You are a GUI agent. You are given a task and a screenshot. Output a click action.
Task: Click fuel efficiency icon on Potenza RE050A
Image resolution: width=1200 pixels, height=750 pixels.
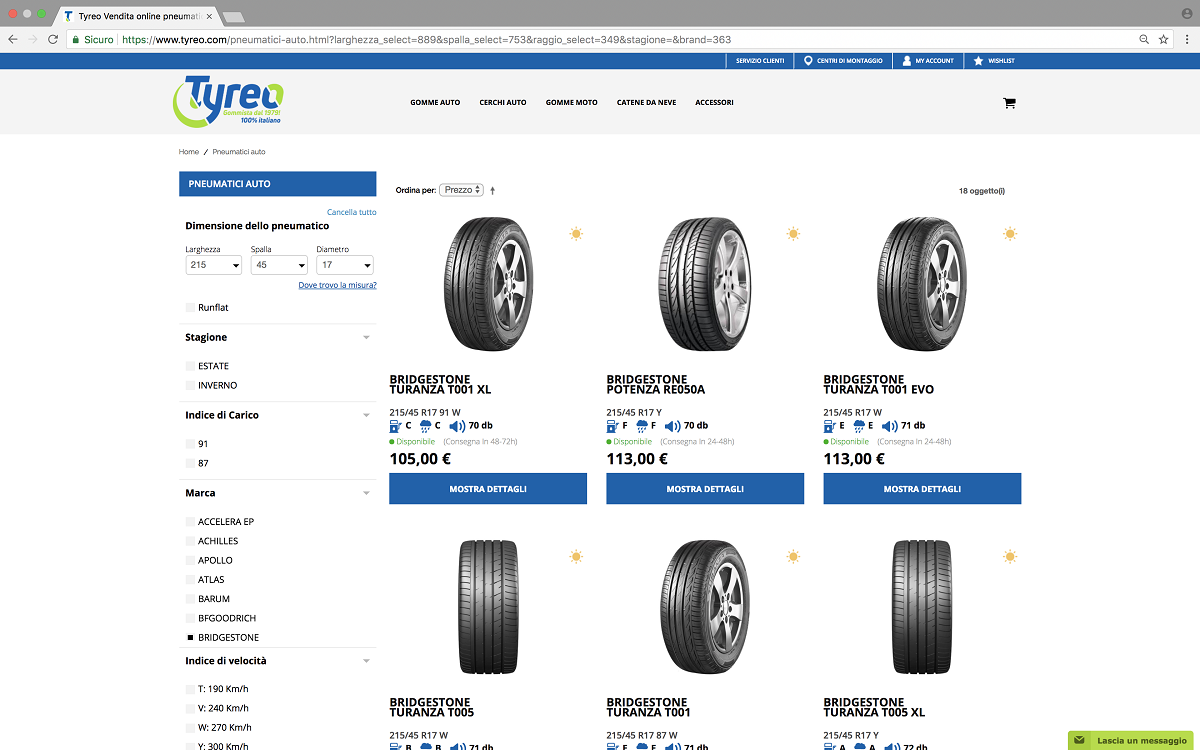[x=612, y=426]
